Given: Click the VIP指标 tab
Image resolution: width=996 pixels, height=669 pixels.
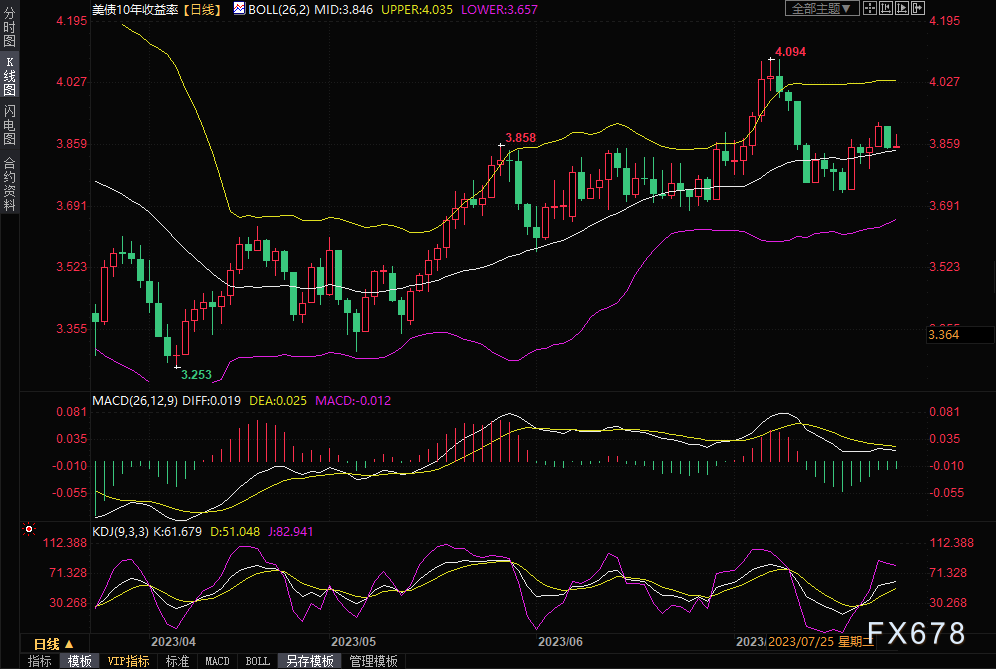Looking at the screenshot, I should click(x=127, y=661).
